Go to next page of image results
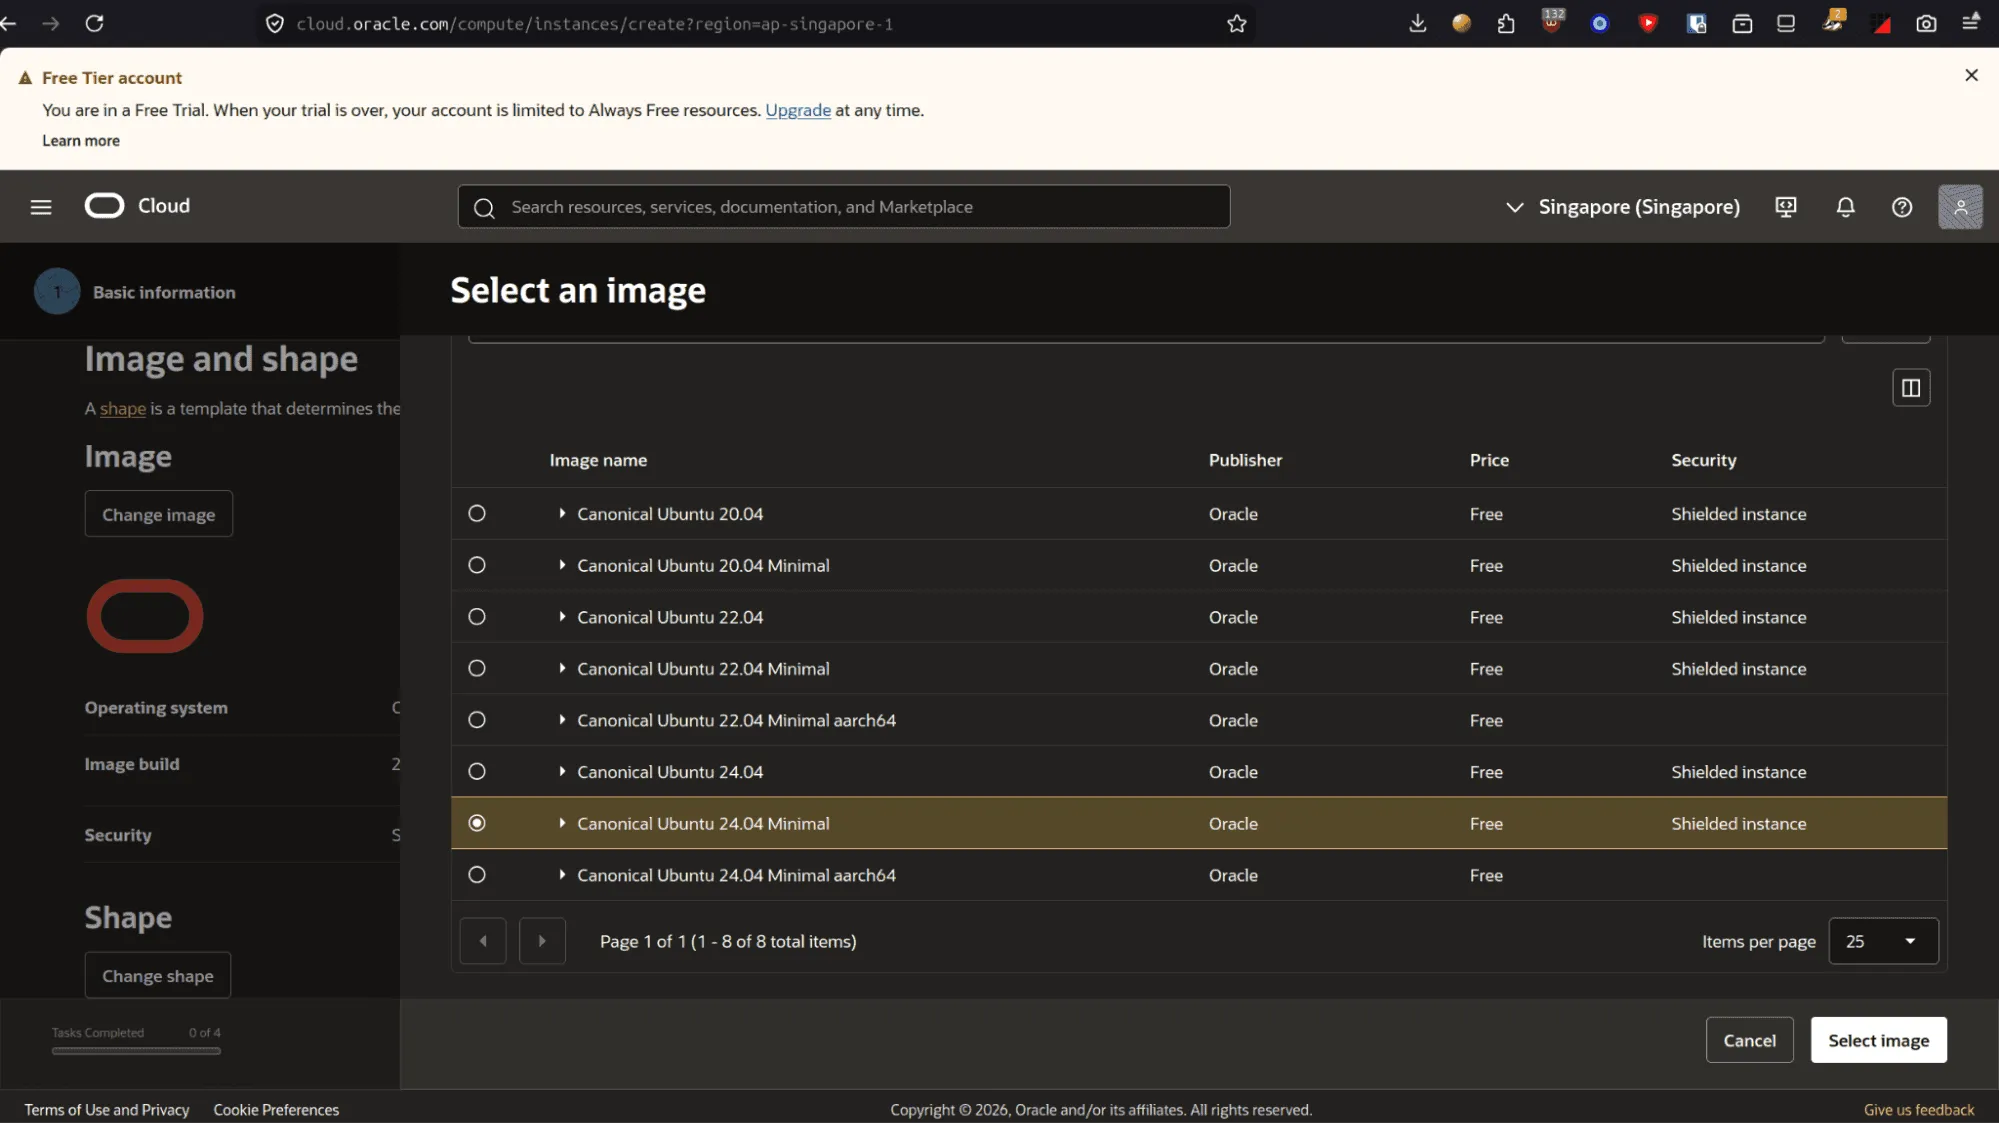Screen dimensions: 1999x1124 542,941
